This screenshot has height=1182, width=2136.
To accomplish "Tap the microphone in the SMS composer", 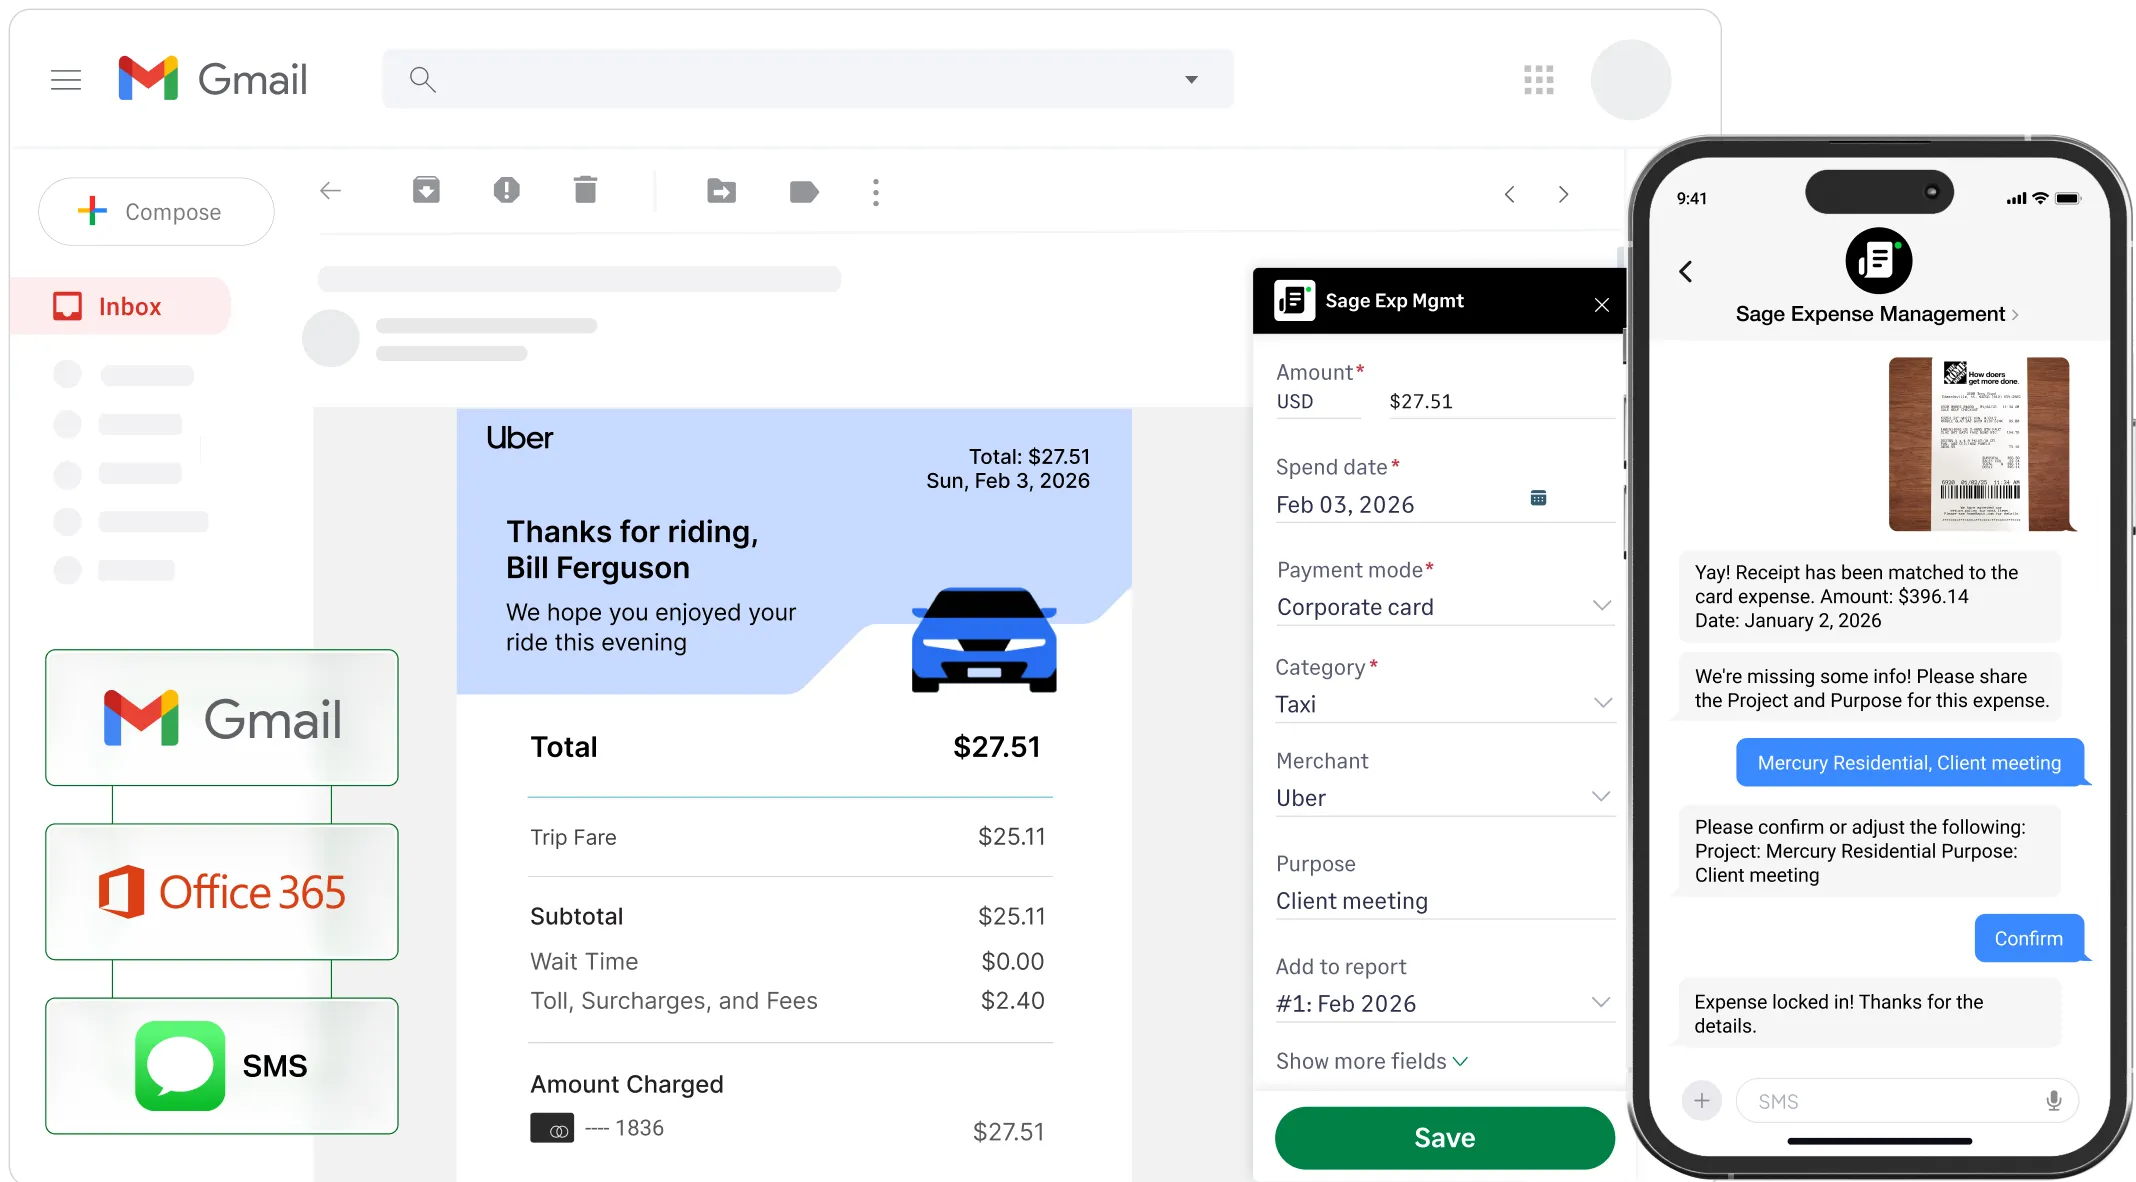I will 2053,1100.
